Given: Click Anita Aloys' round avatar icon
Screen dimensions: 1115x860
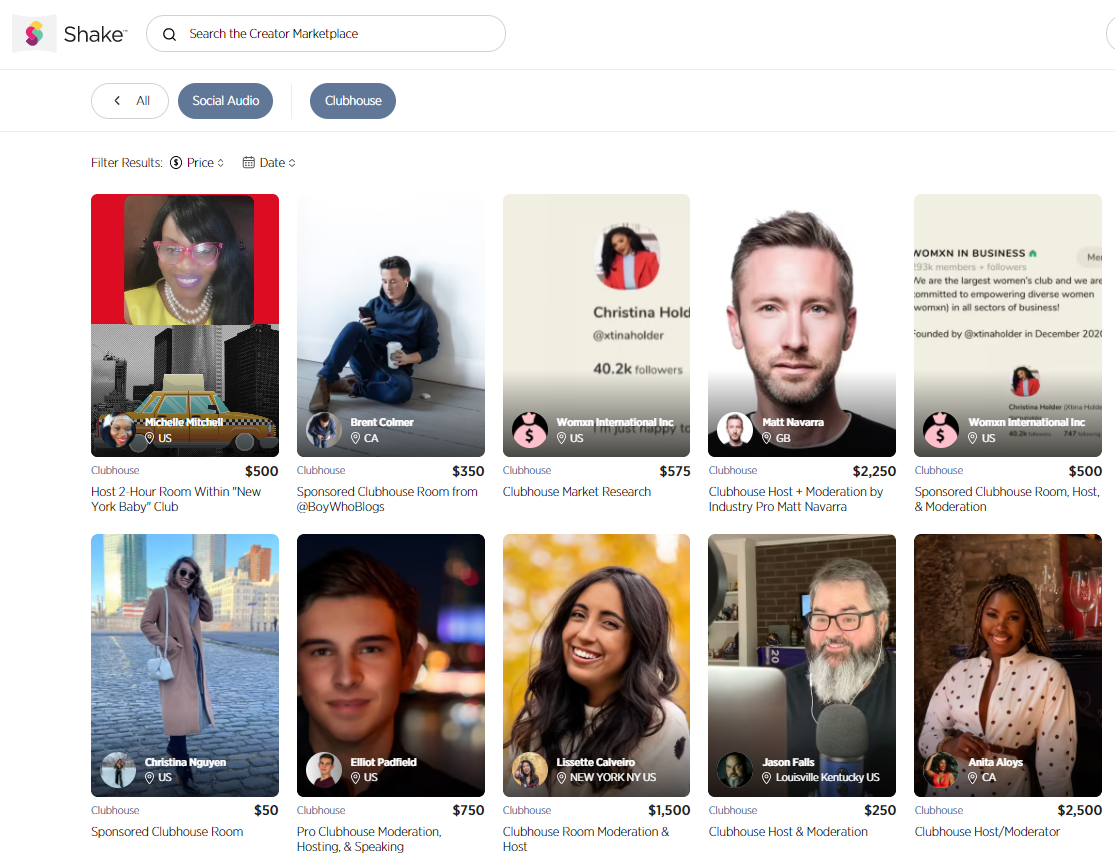Looking at the screenshot, I should pos(940,770).
